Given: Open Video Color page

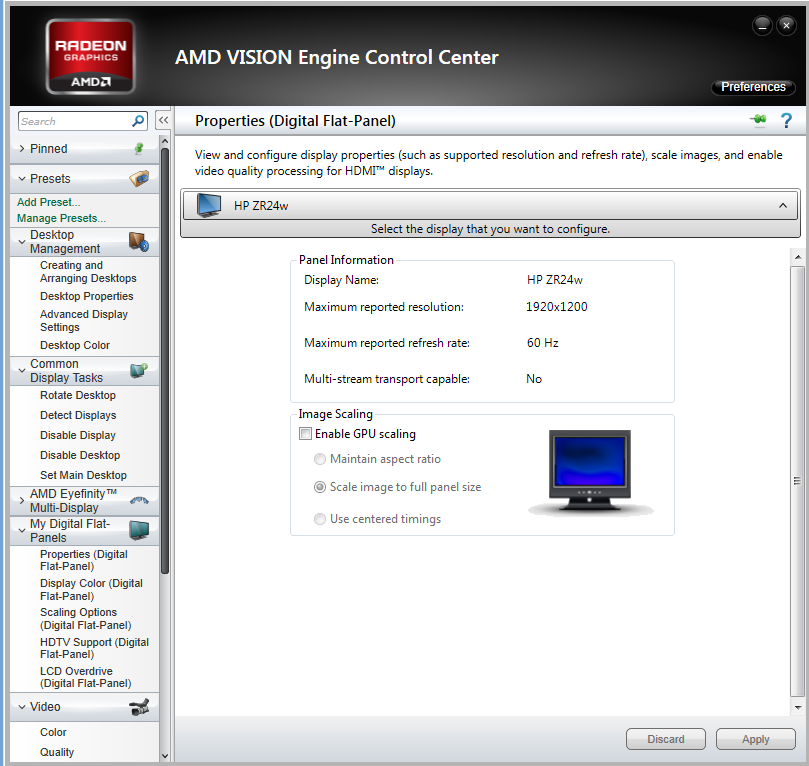Looking at the screenshot, I should point(53,732).
